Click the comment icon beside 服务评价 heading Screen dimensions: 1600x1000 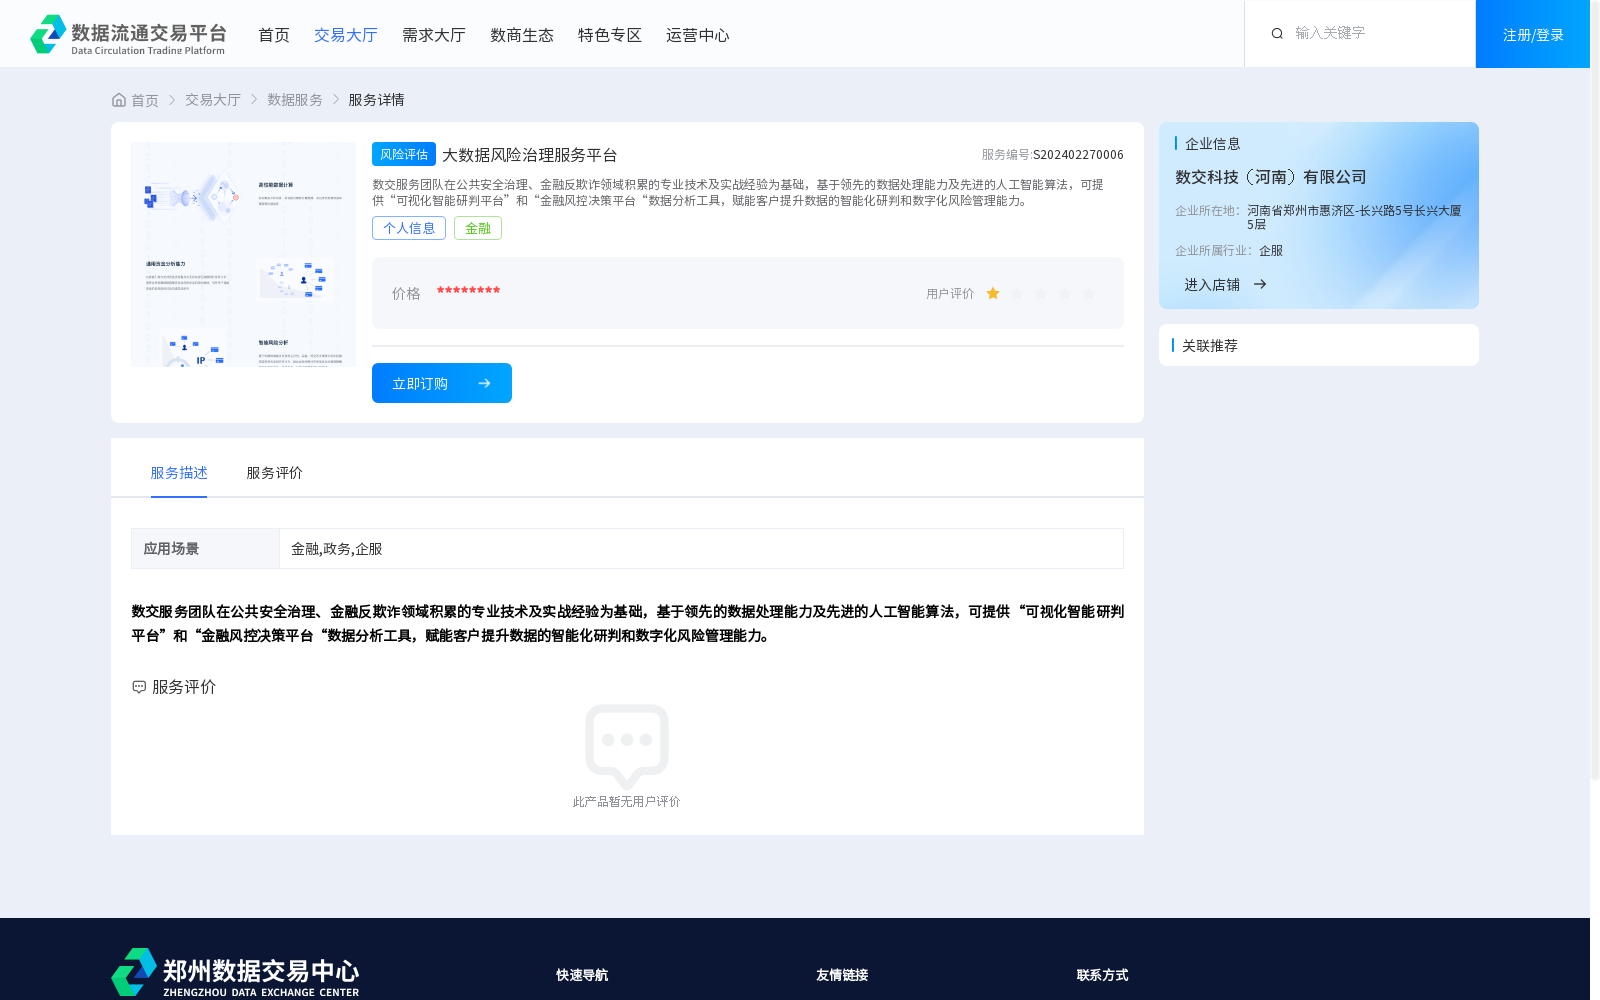[x=139, y=687]
